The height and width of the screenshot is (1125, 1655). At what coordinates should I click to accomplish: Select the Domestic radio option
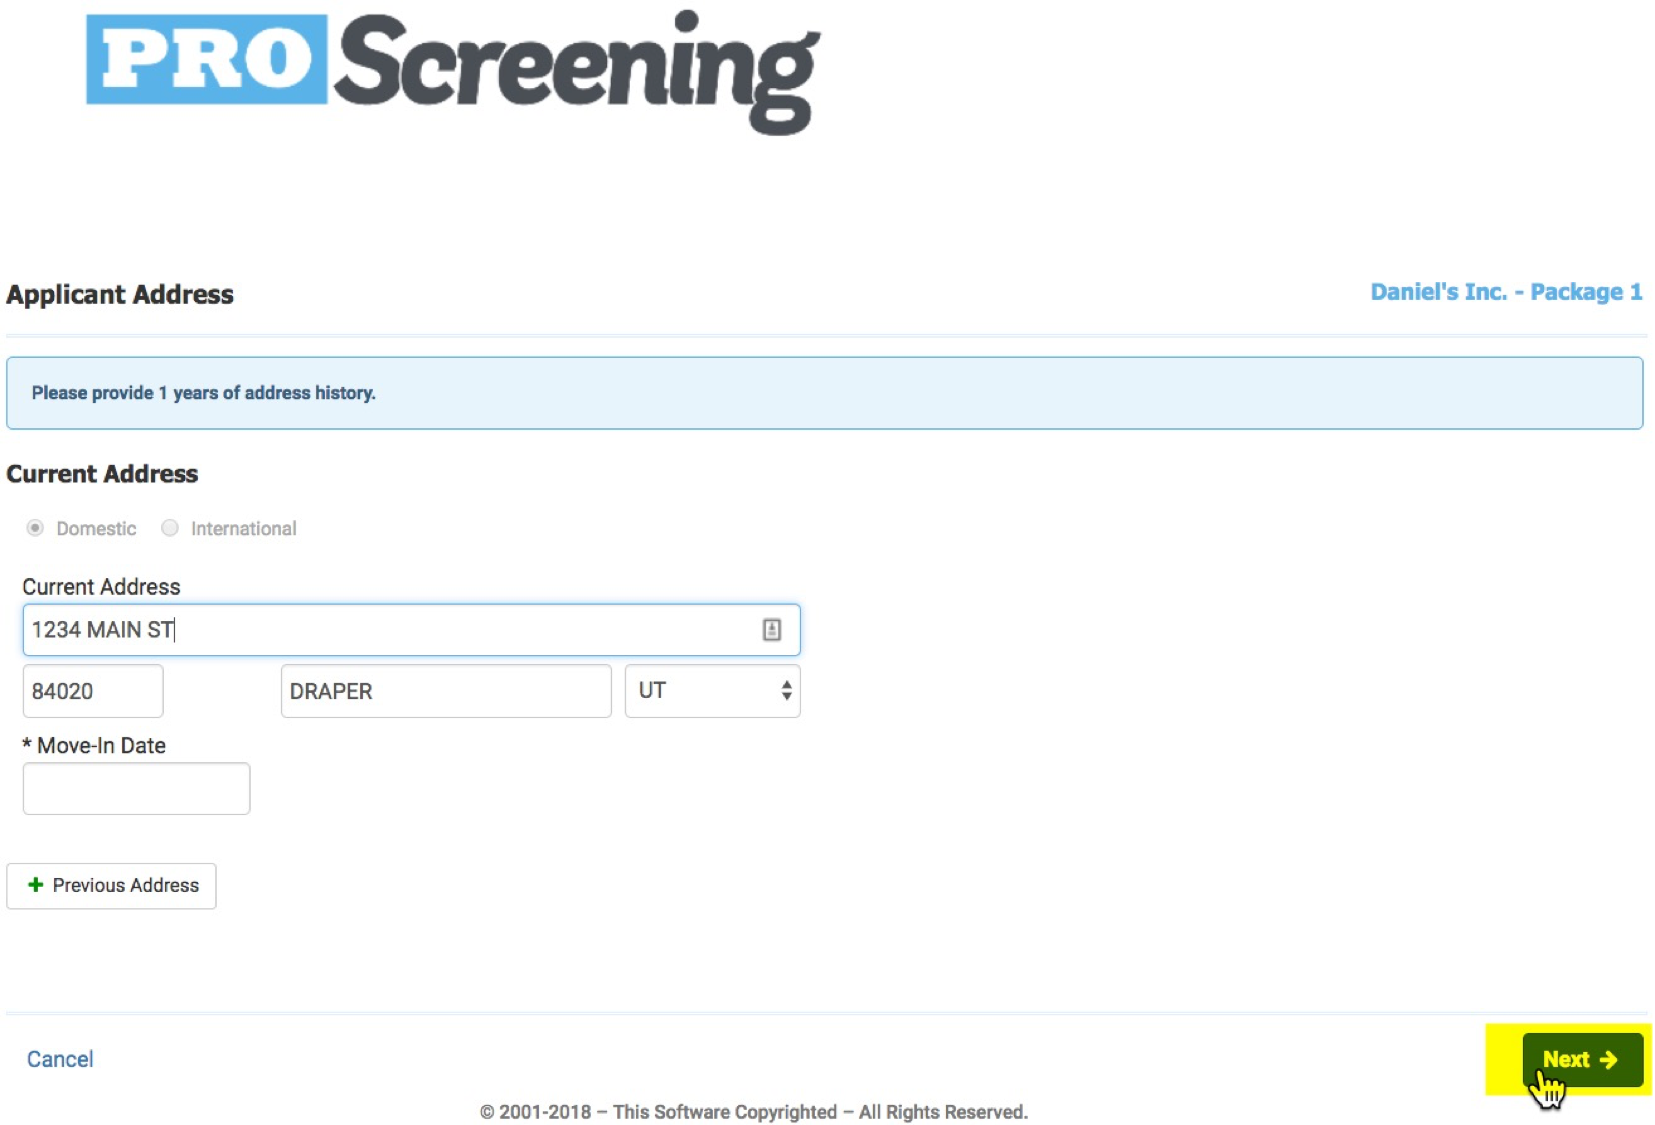[x=36, y=528]
